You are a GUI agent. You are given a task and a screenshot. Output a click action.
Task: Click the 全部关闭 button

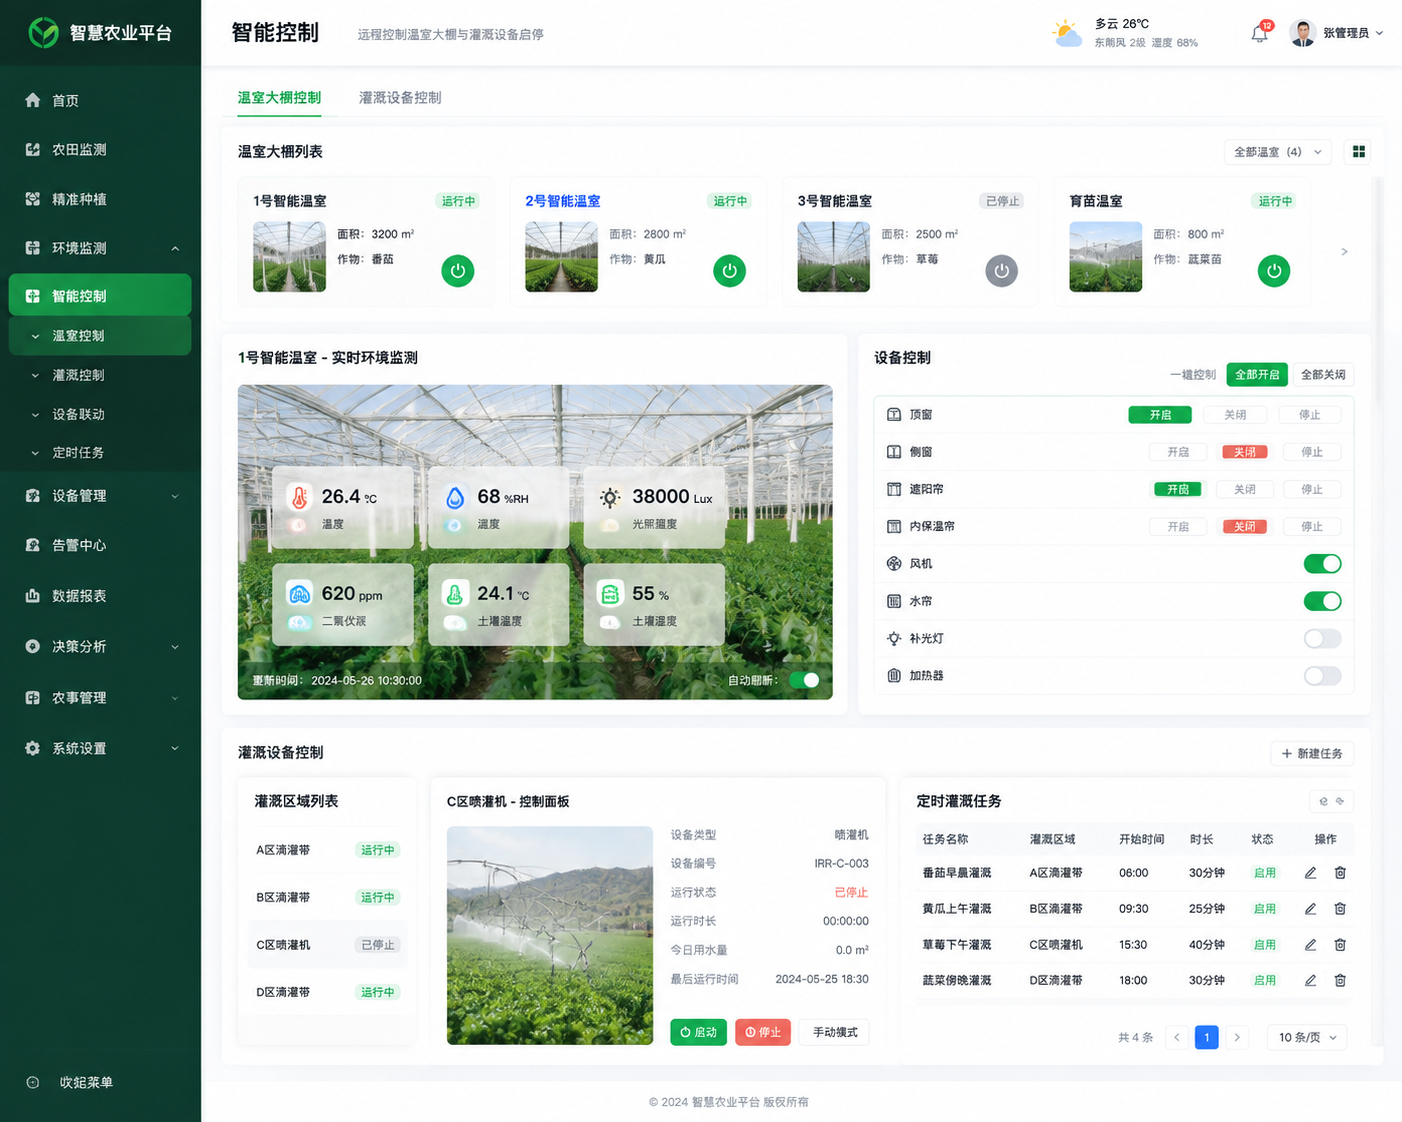(x=1323, y=375)
